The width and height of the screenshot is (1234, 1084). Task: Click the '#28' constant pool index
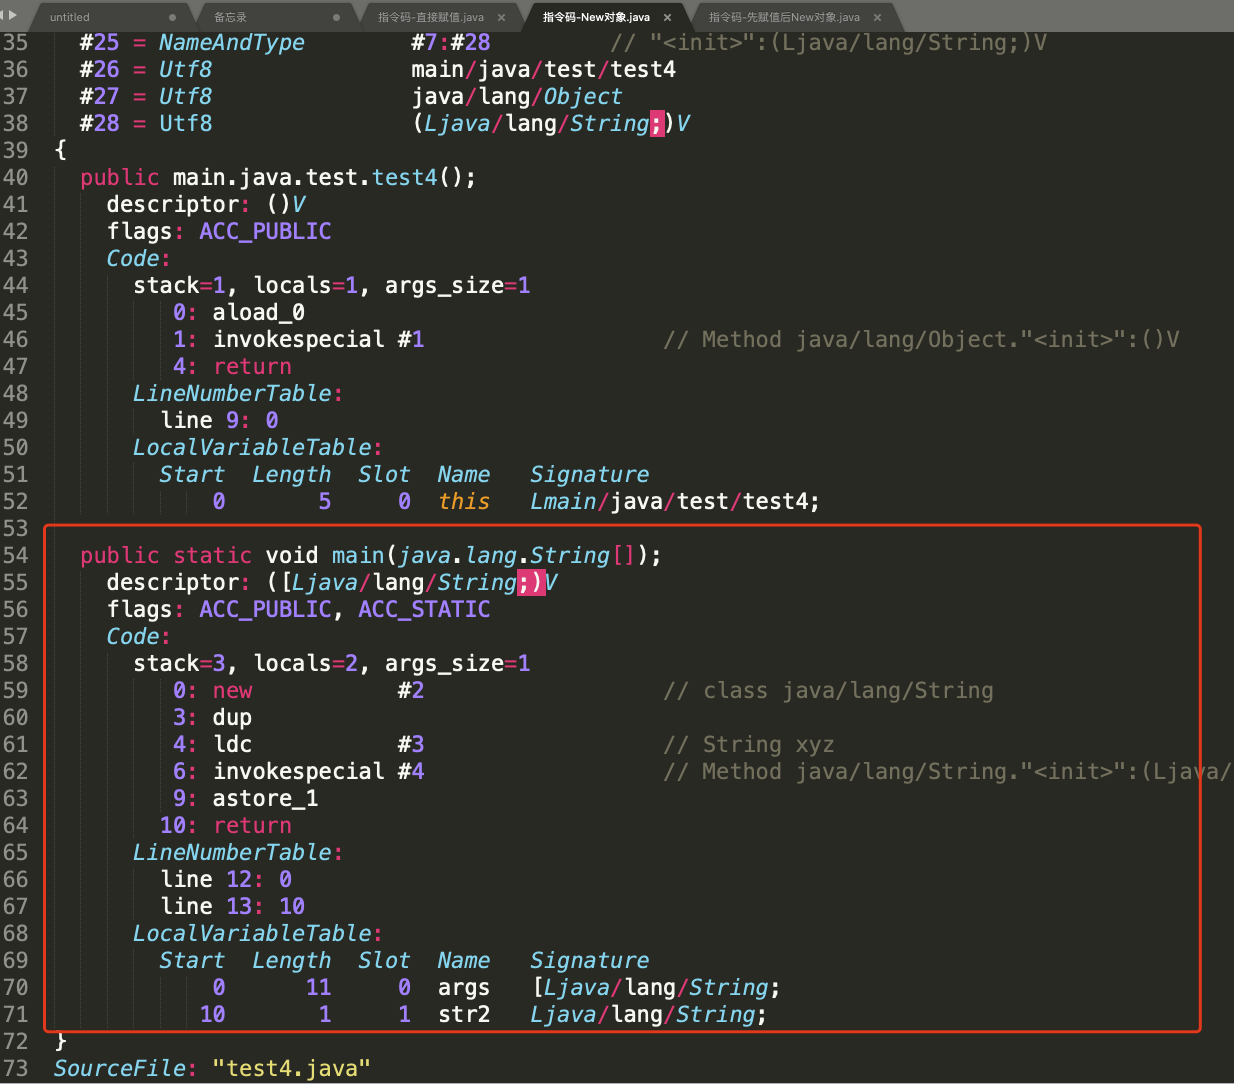99,123
